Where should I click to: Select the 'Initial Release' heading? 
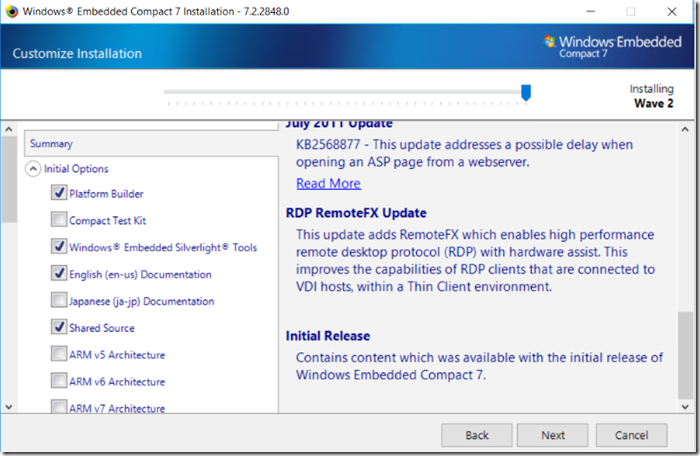click(328, 336)
